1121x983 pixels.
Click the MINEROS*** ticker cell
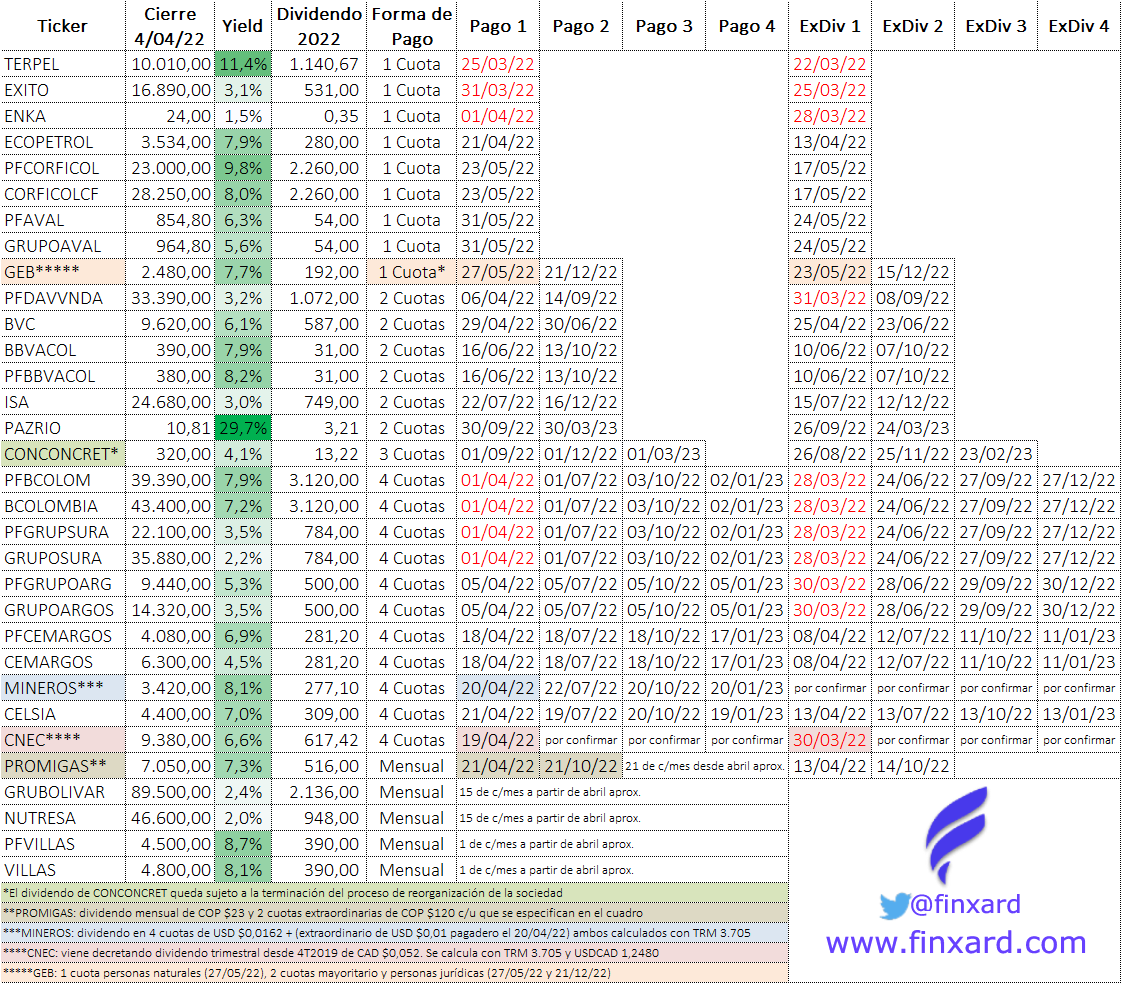63,688
